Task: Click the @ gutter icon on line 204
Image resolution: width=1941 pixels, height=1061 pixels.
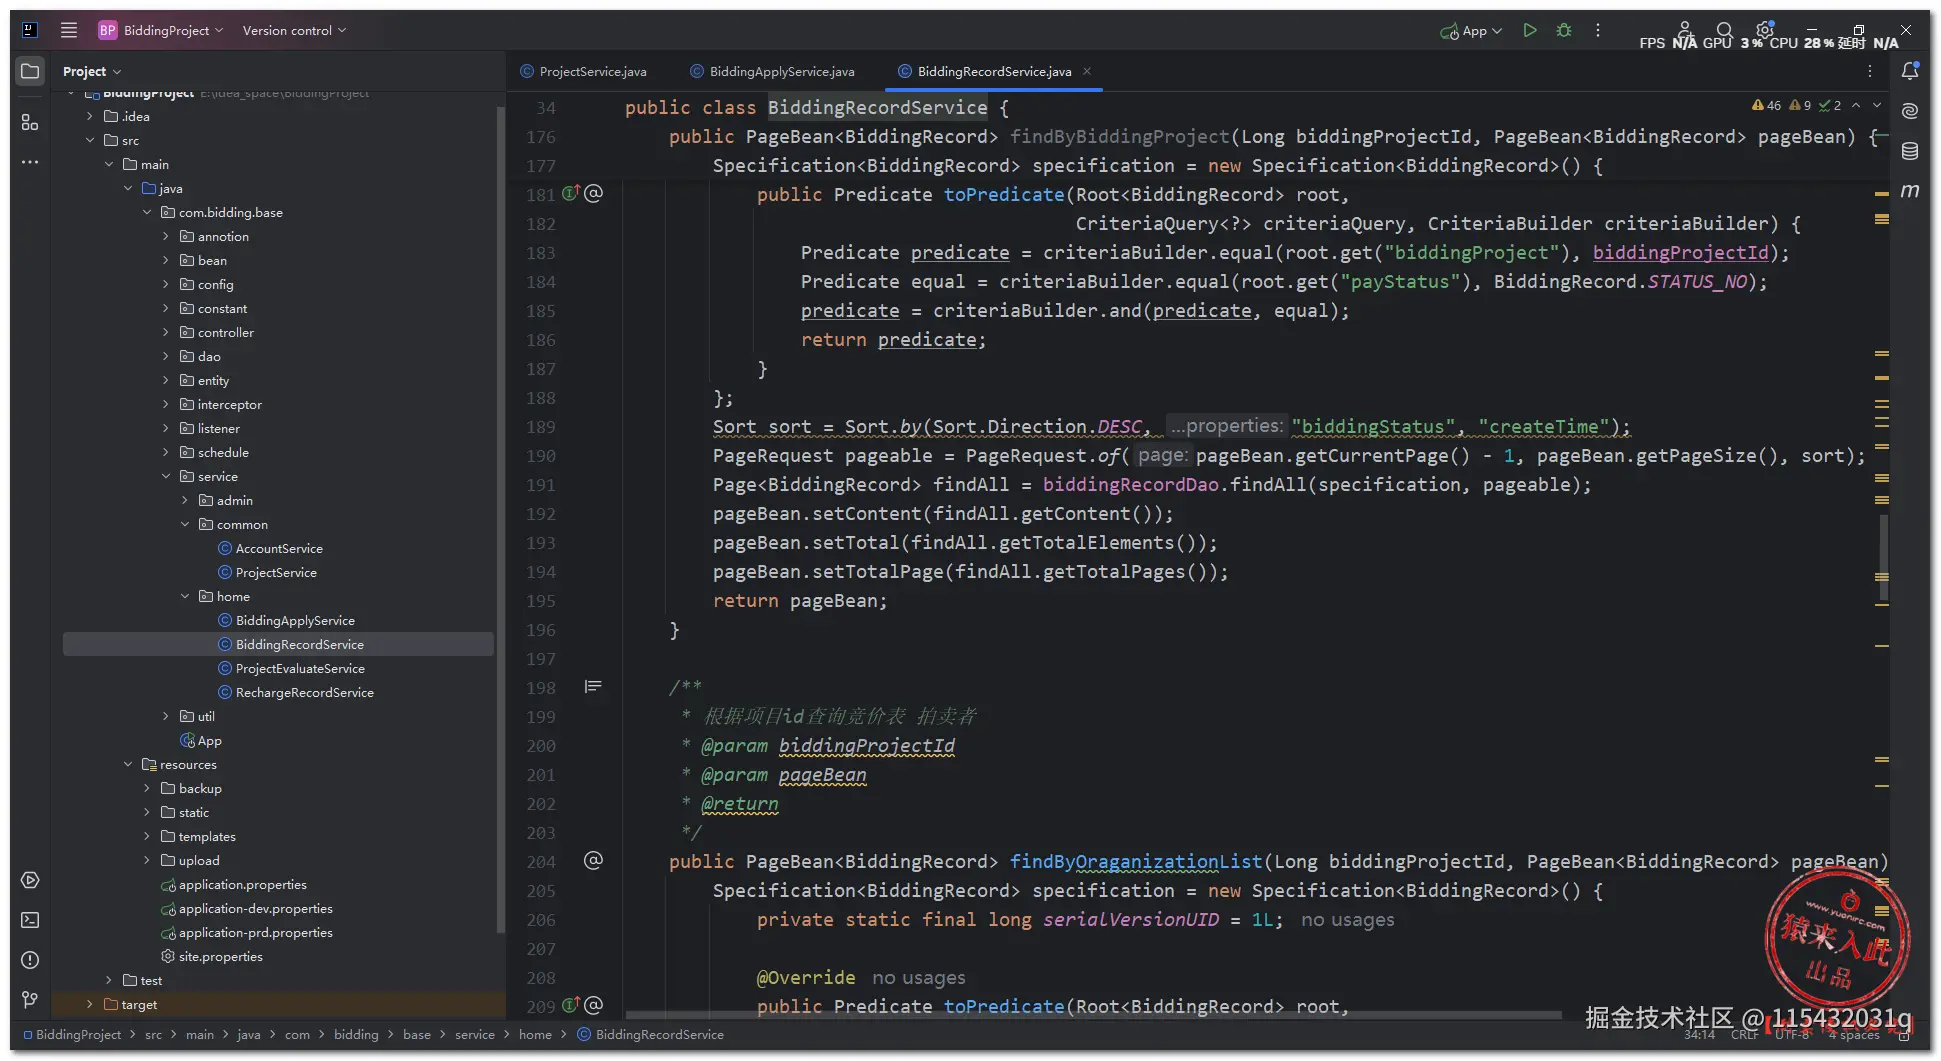Action: point(593,860)
